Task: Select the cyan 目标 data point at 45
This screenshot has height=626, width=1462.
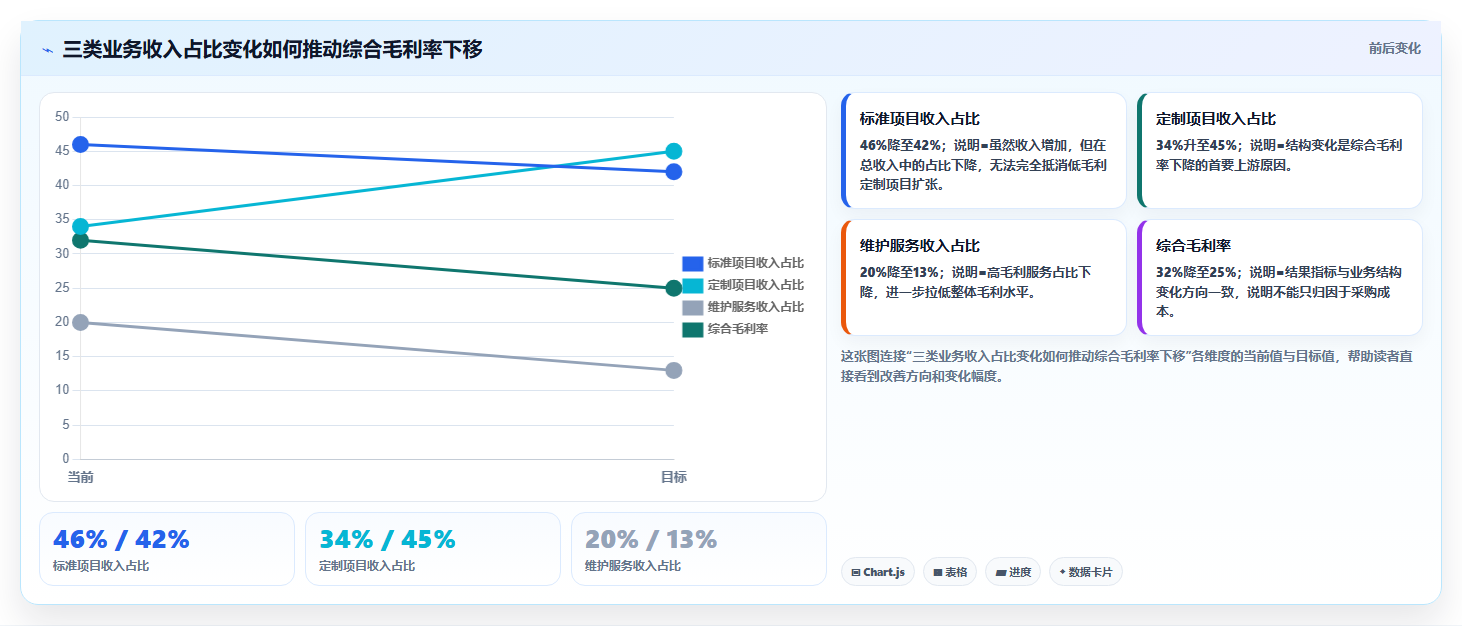Action: [x=673, y=151]
